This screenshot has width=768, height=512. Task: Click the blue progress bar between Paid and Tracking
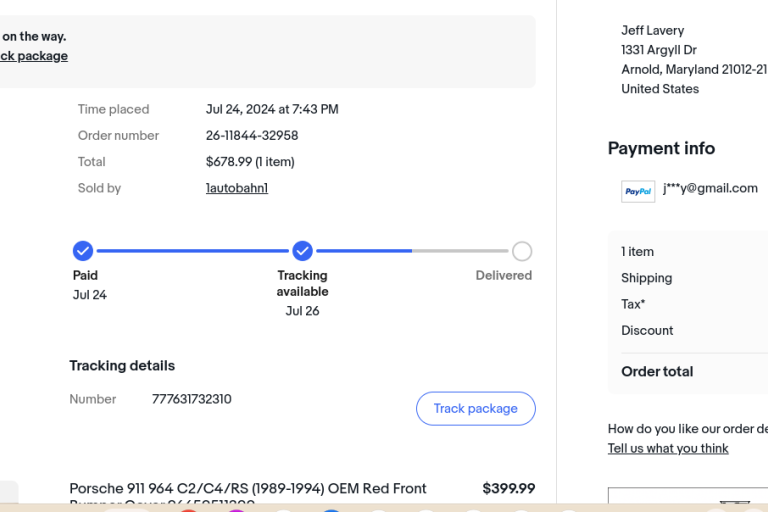tap(192, 251)
